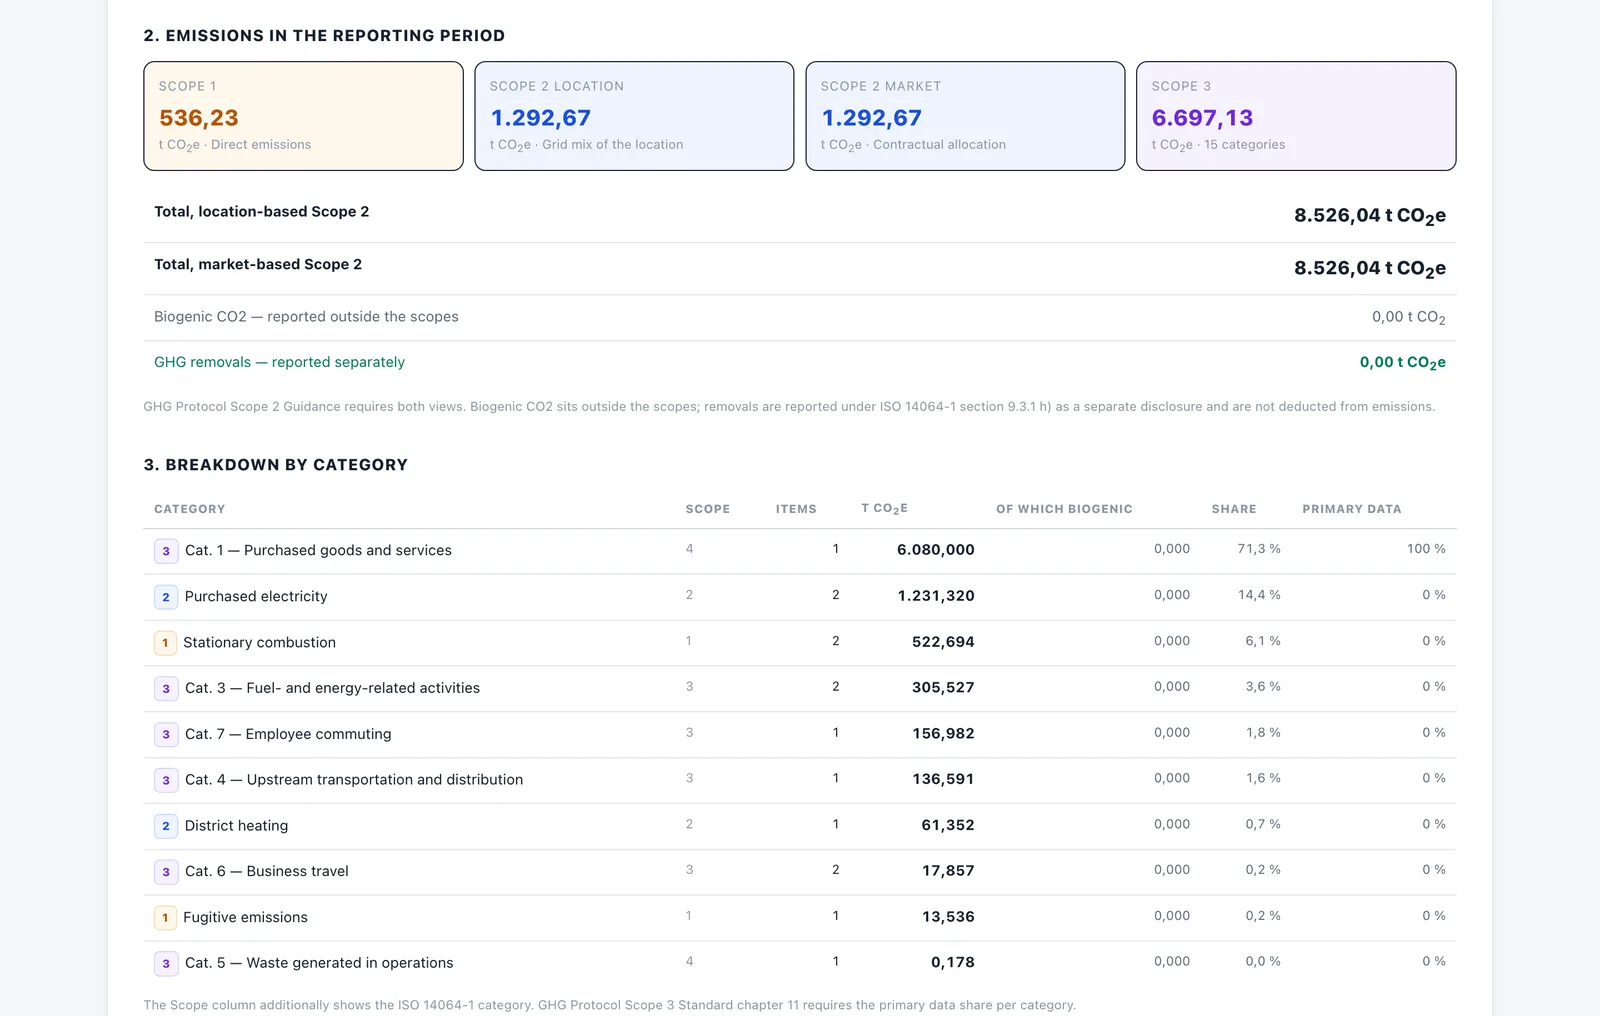1600x1016 pixels.
Task: Click the scope badge beside Cat. 4 Upstream transportation
Action: [x=166, y=780]
